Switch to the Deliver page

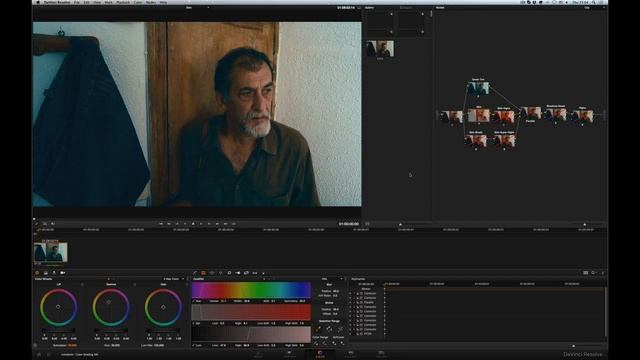point(381,354)
